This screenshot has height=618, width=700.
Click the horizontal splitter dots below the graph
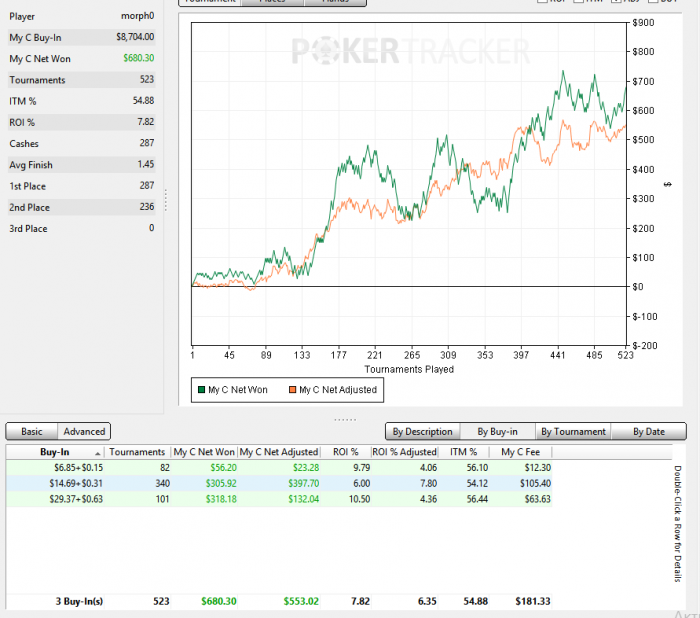coord(345,420)
